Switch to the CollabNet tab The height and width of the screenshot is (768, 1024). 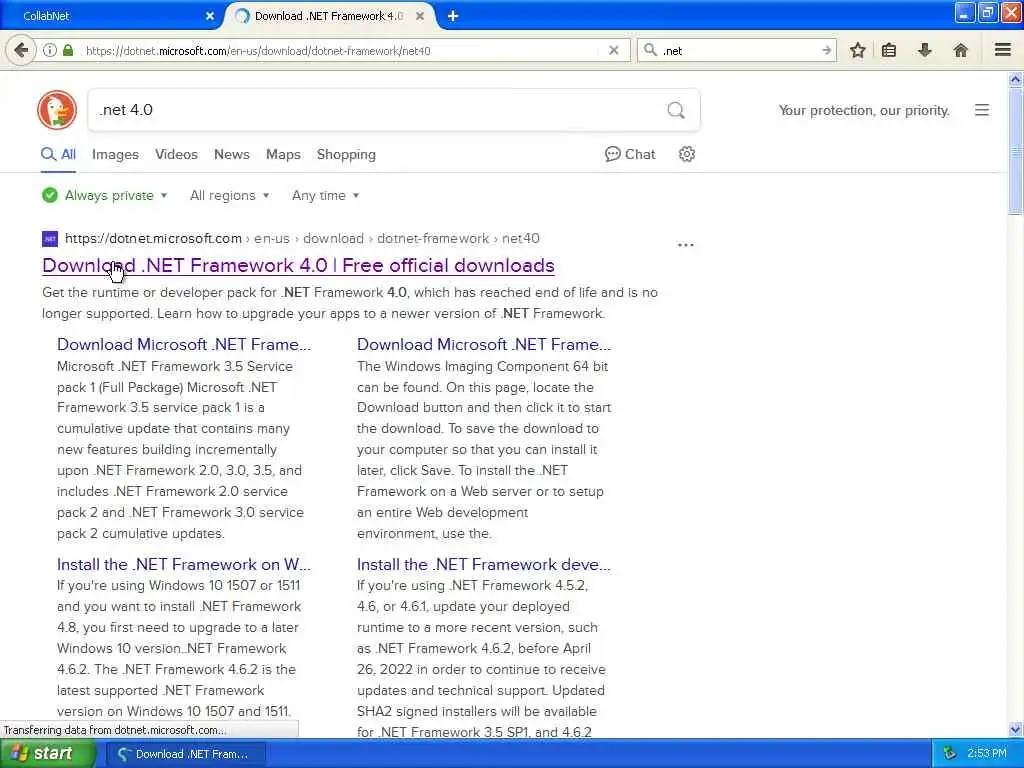click(111, 16)
